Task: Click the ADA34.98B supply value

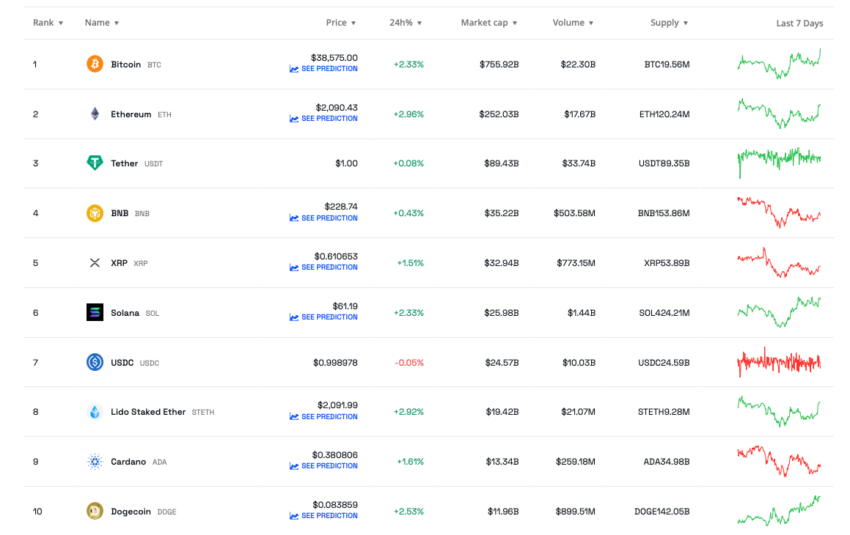Action: [x=666, y=462]
